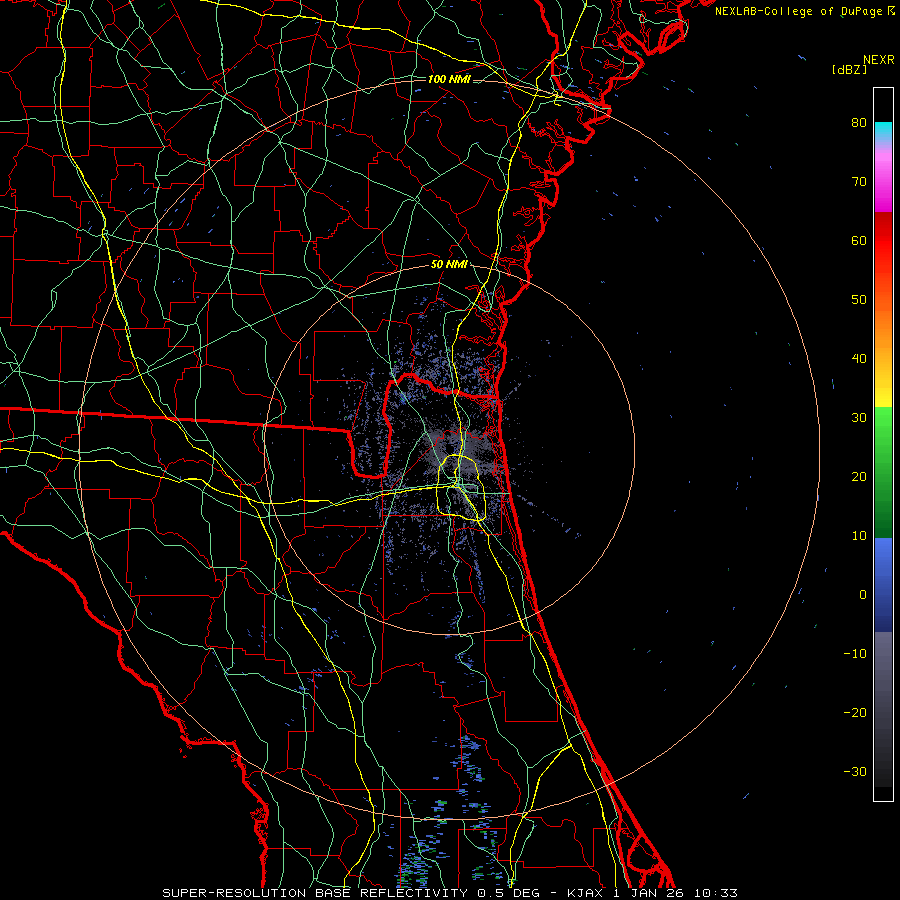Click the 0 dBZ scale value

(863, 595)
